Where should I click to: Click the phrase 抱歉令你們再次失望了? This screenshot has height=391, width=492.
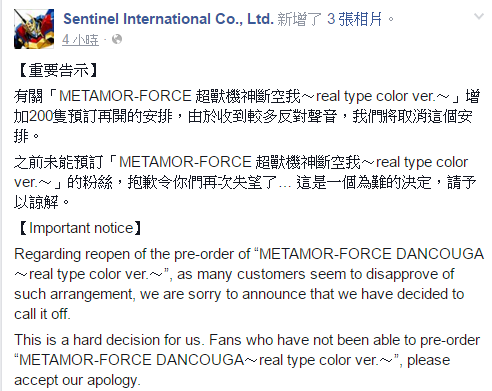pos(202,182)
